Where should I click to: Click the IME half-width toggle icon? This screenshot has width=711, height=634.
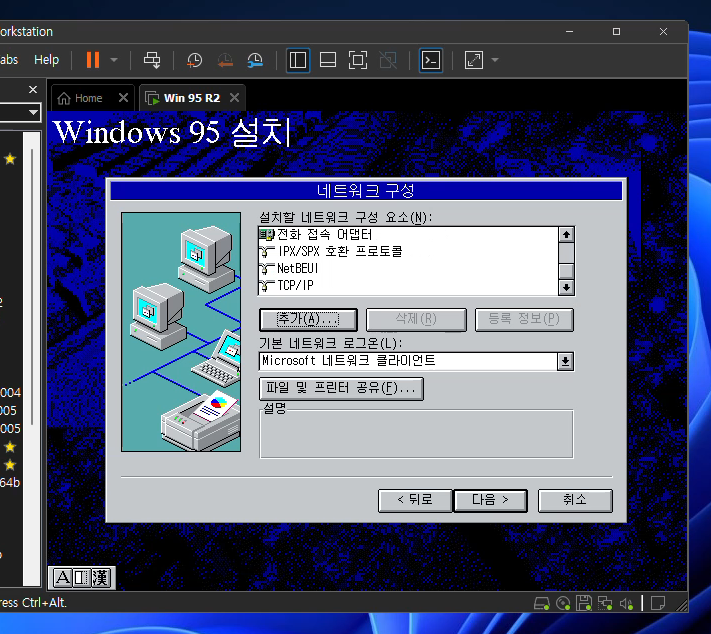click(x=82, y=578)
